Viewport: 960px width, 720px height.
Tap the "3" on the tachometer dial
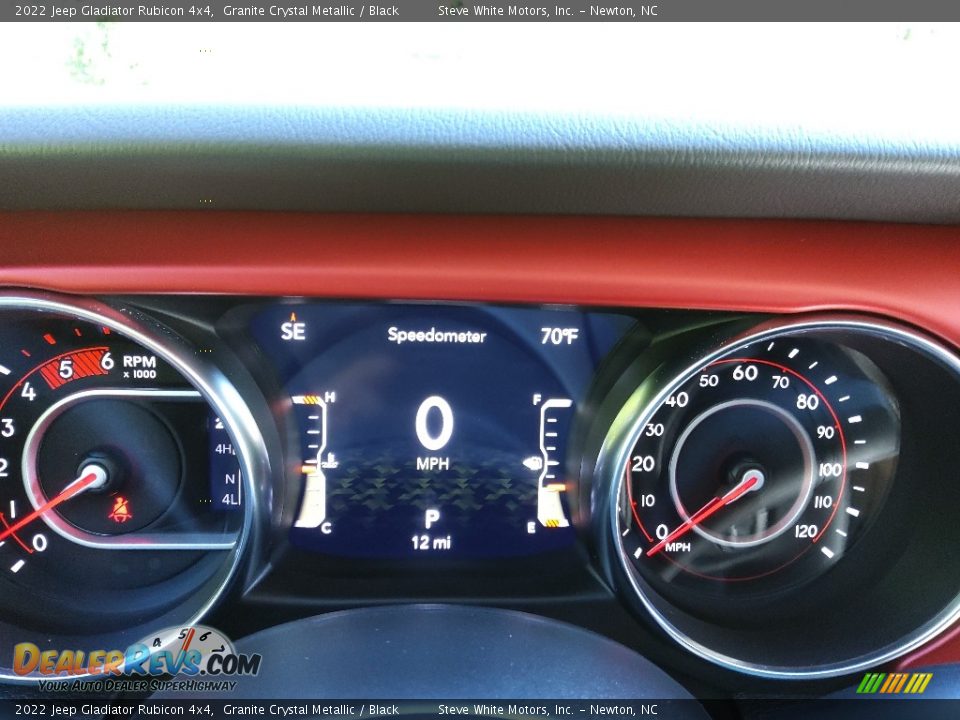pos(7,428)
